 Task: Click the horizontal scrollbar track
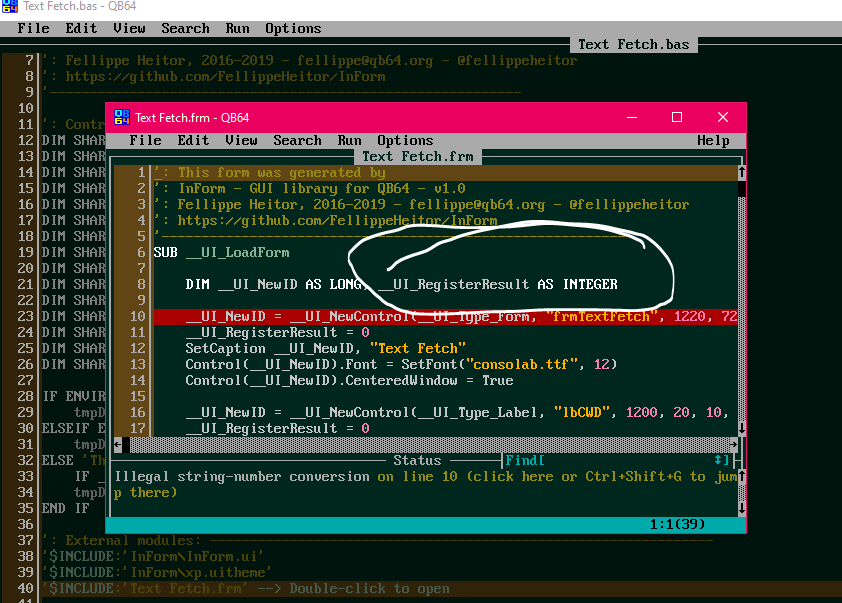(x=430, y=445)
